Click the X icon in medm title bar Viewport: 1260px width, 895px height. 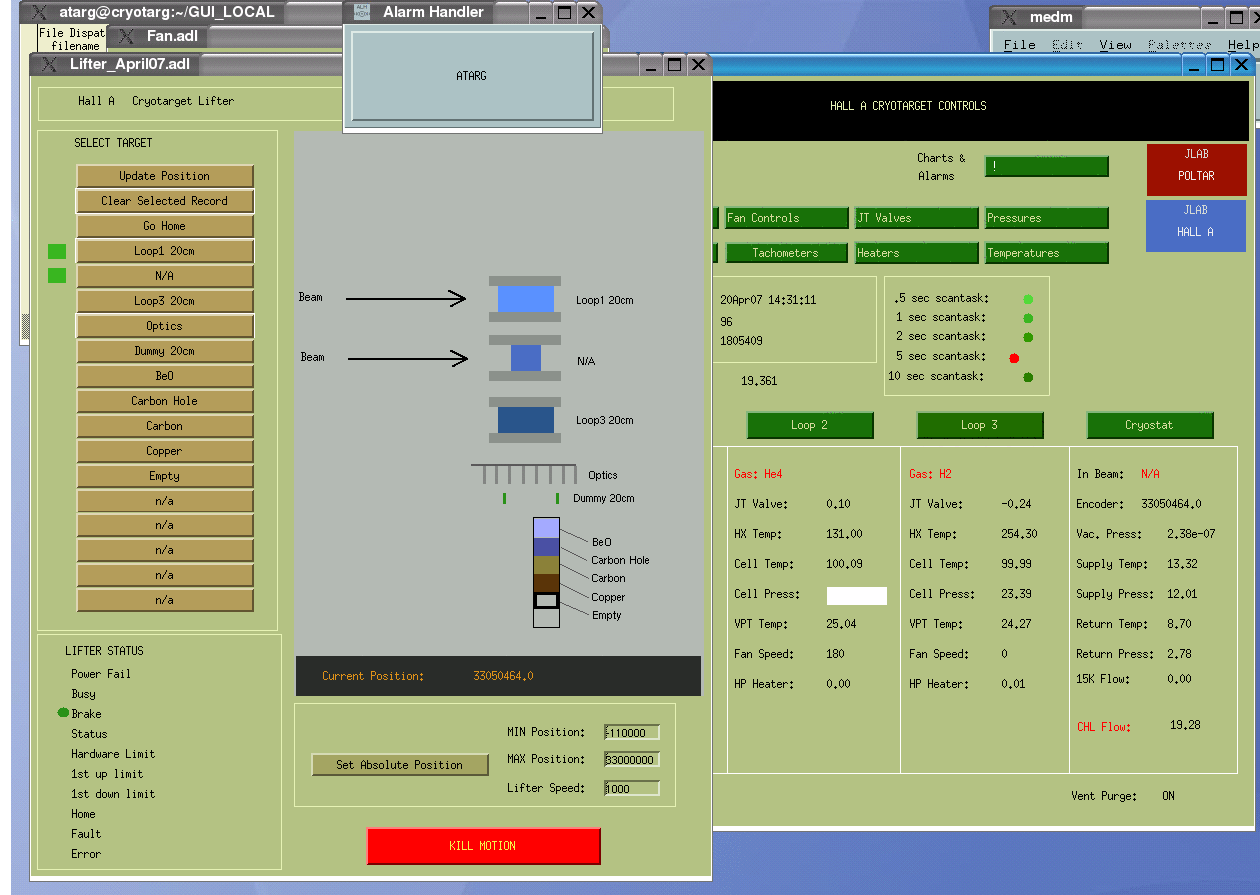click(1009, 17)
